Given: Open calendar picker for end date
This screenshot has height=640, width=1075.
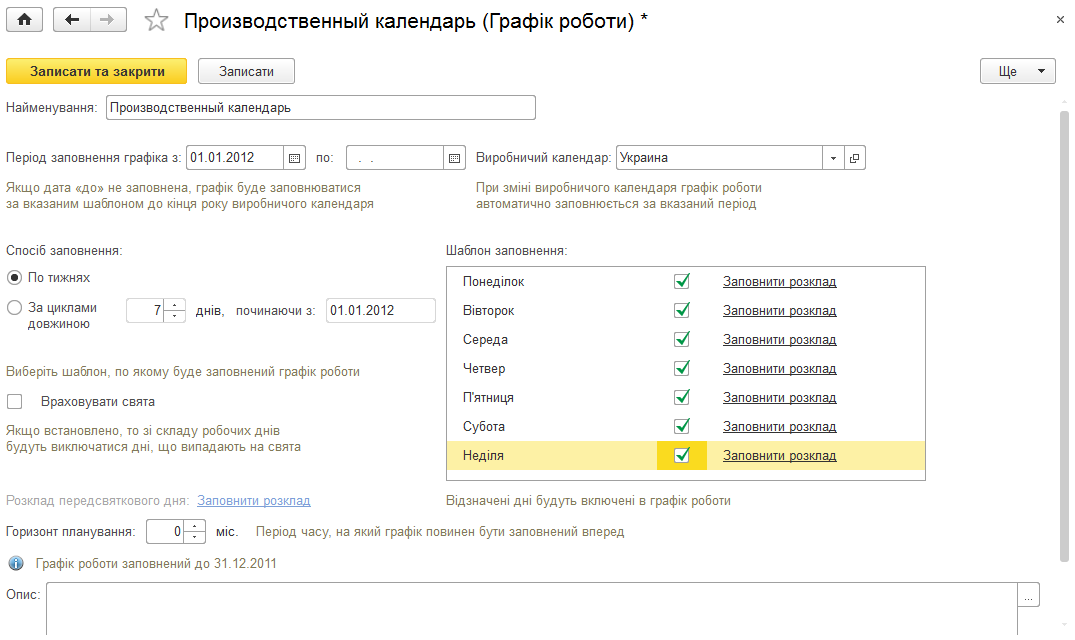Looking at the screenshot, I should 454,158.
